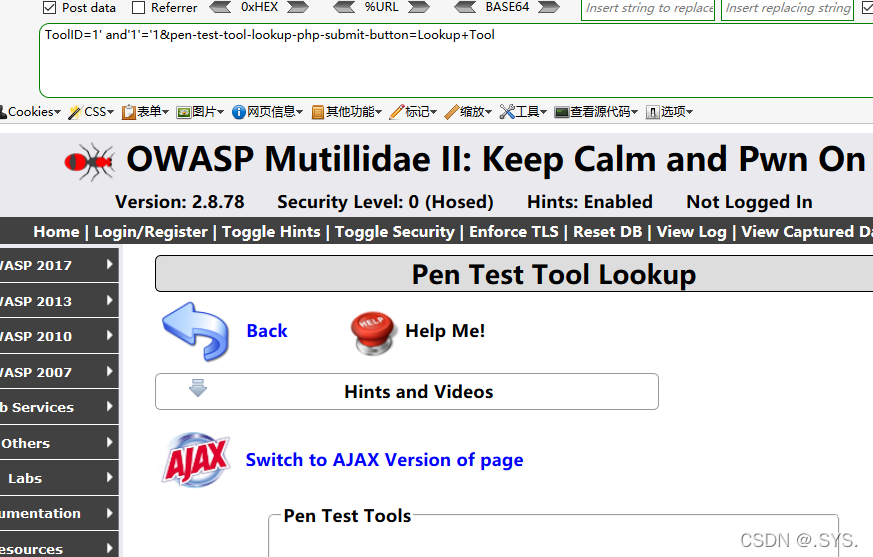Switch to AJAX Version of page
The width and height of the screenshot is (873, 557).
(384, 460)
